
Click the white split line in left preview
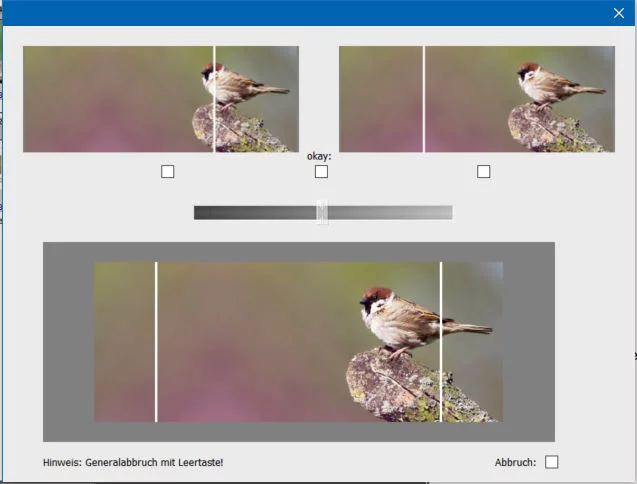click(x=214, y=99)
